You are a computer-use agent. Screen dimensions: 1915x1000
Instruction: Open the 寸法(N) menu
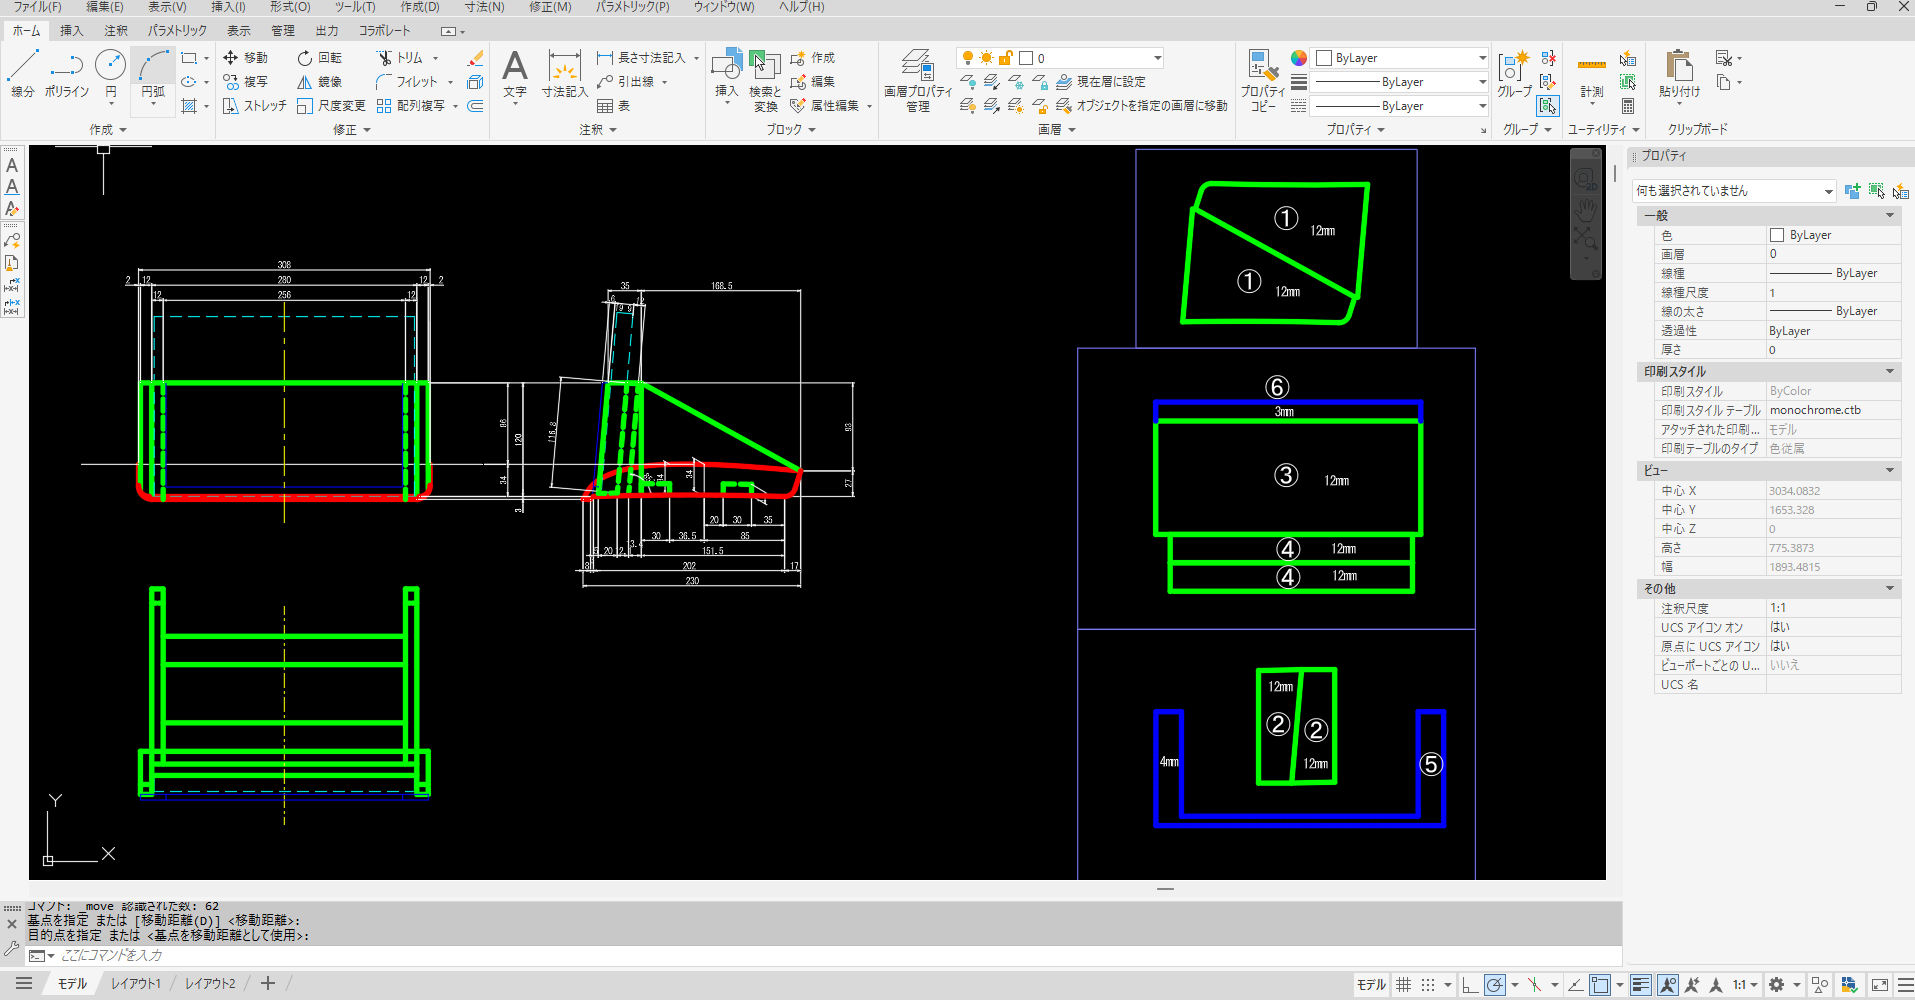click(x=484, y=7)
